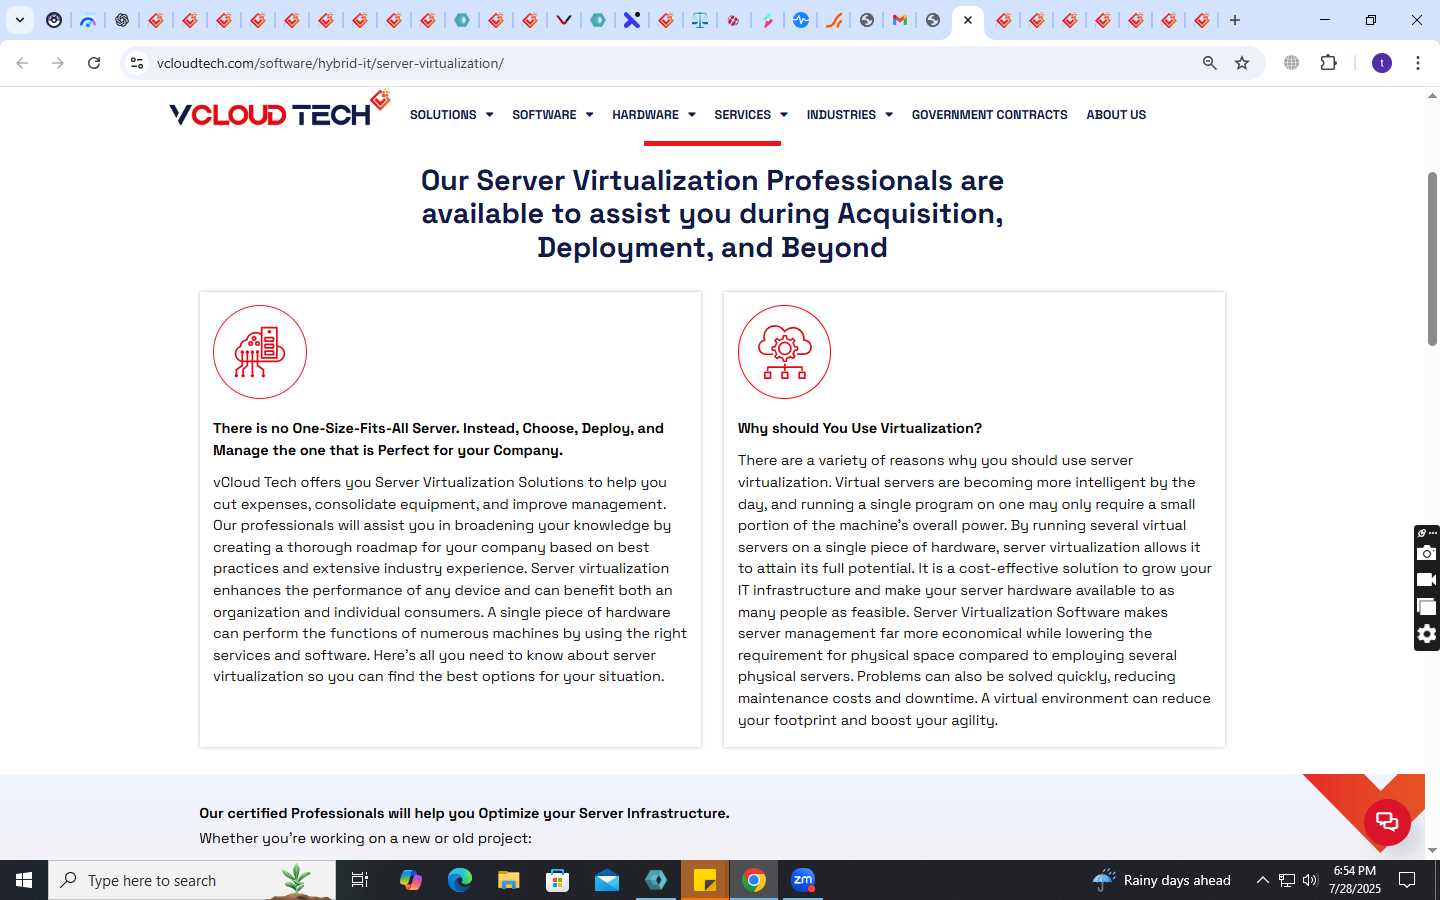Viewport: 1440px width, 900px height.
Task: Expand the HARDWARE menu
Action: (653, 115)
